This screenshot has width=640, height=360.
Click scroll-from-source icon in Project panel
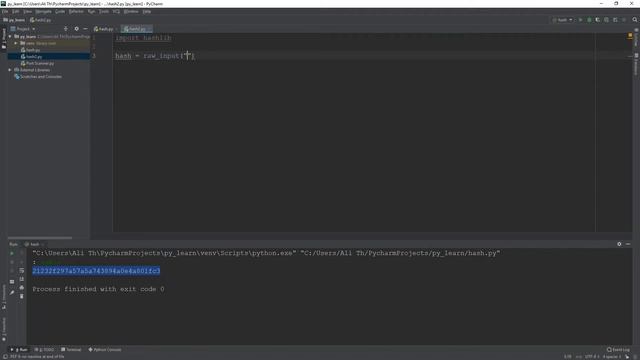pyautogui.click(x=66, y=29)
